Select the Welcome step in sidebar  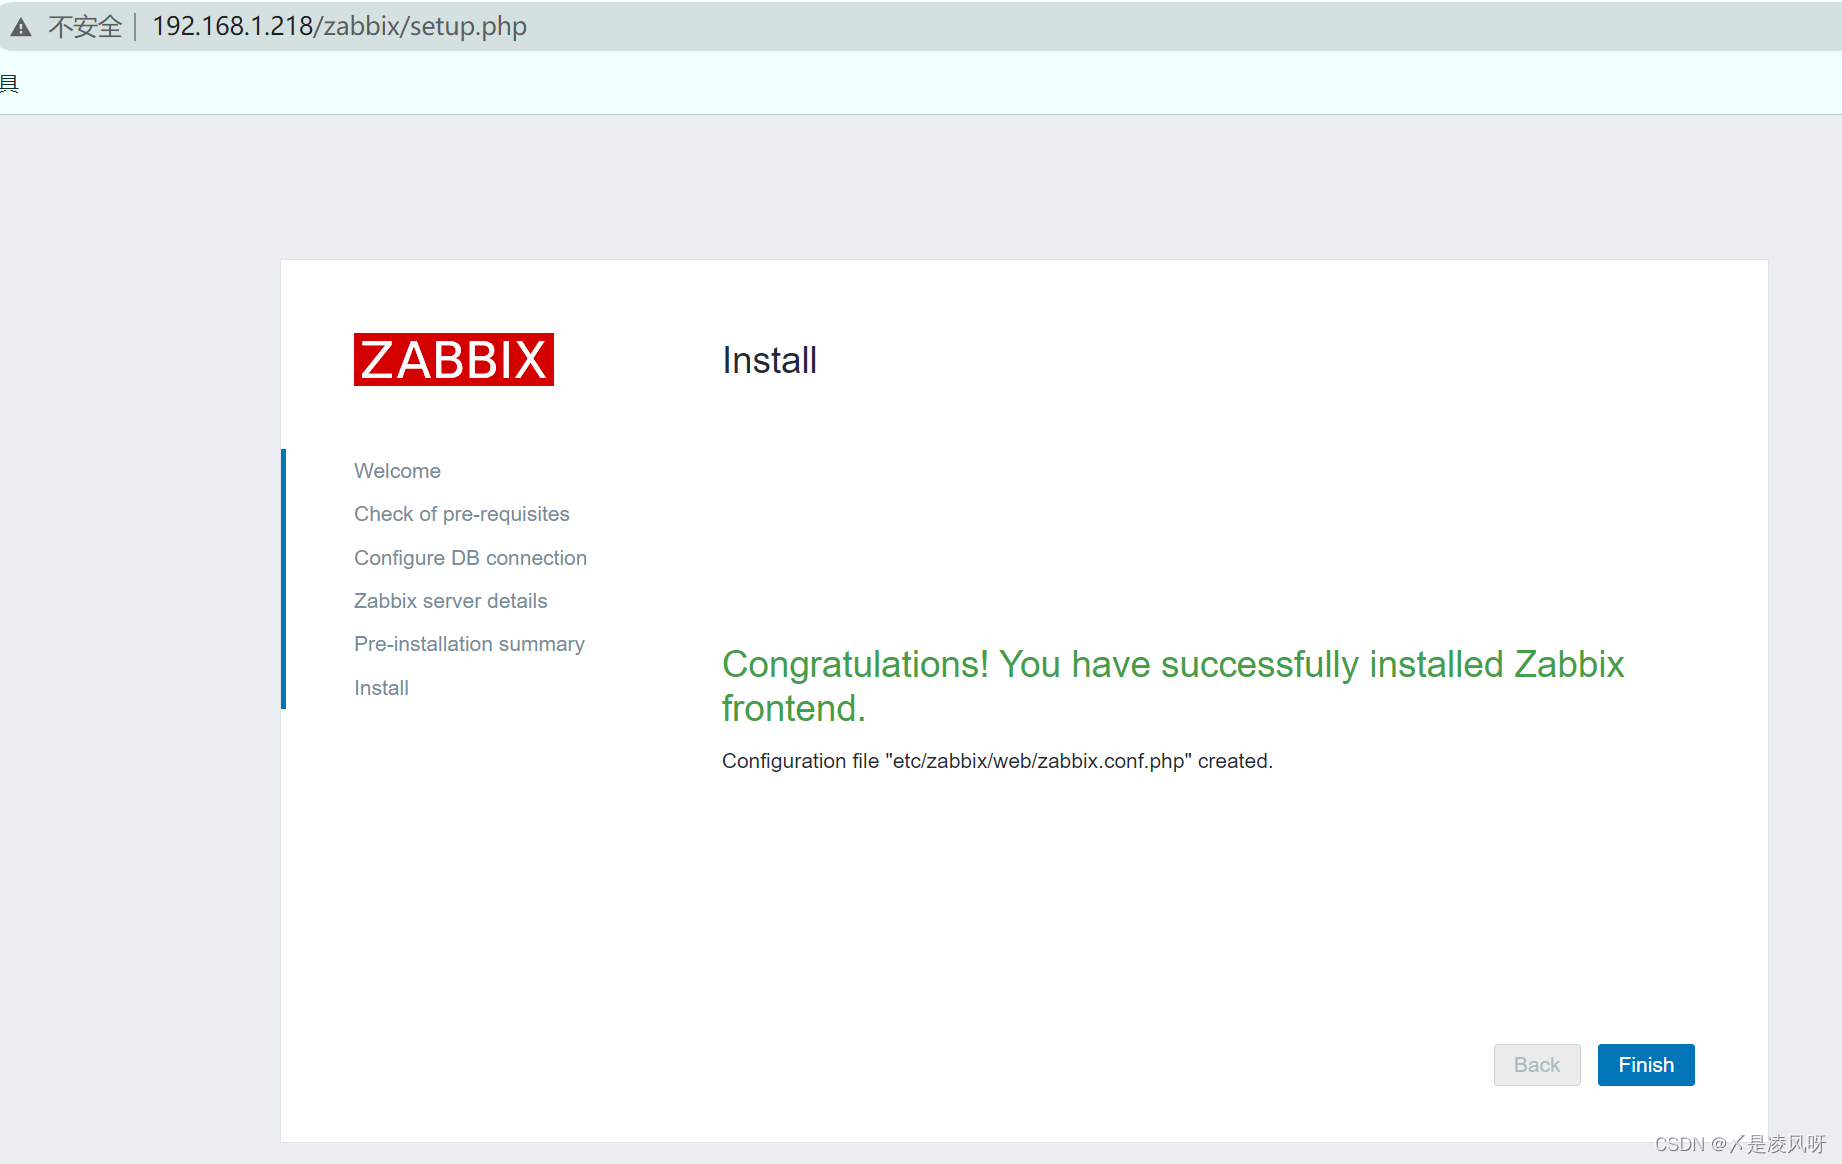397,471
